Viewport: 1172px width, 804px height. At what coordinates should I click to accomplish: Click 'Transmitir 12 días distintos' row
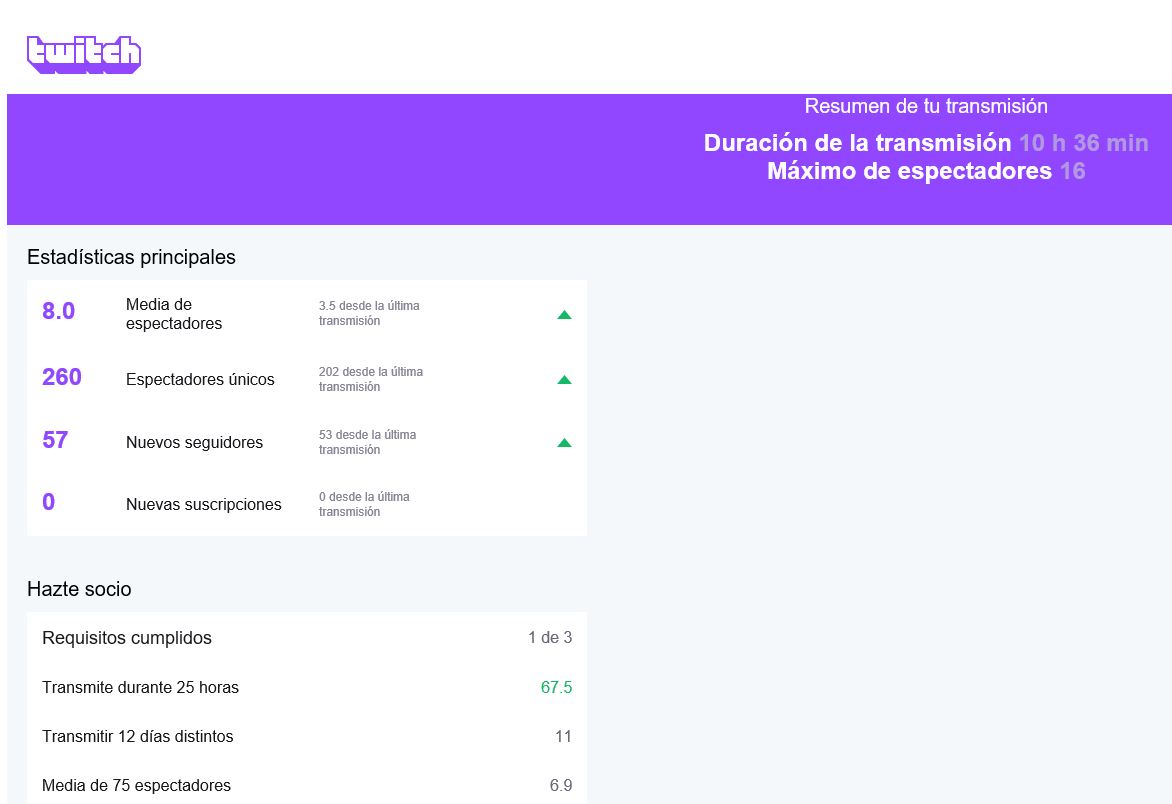[x=306, y=737]
